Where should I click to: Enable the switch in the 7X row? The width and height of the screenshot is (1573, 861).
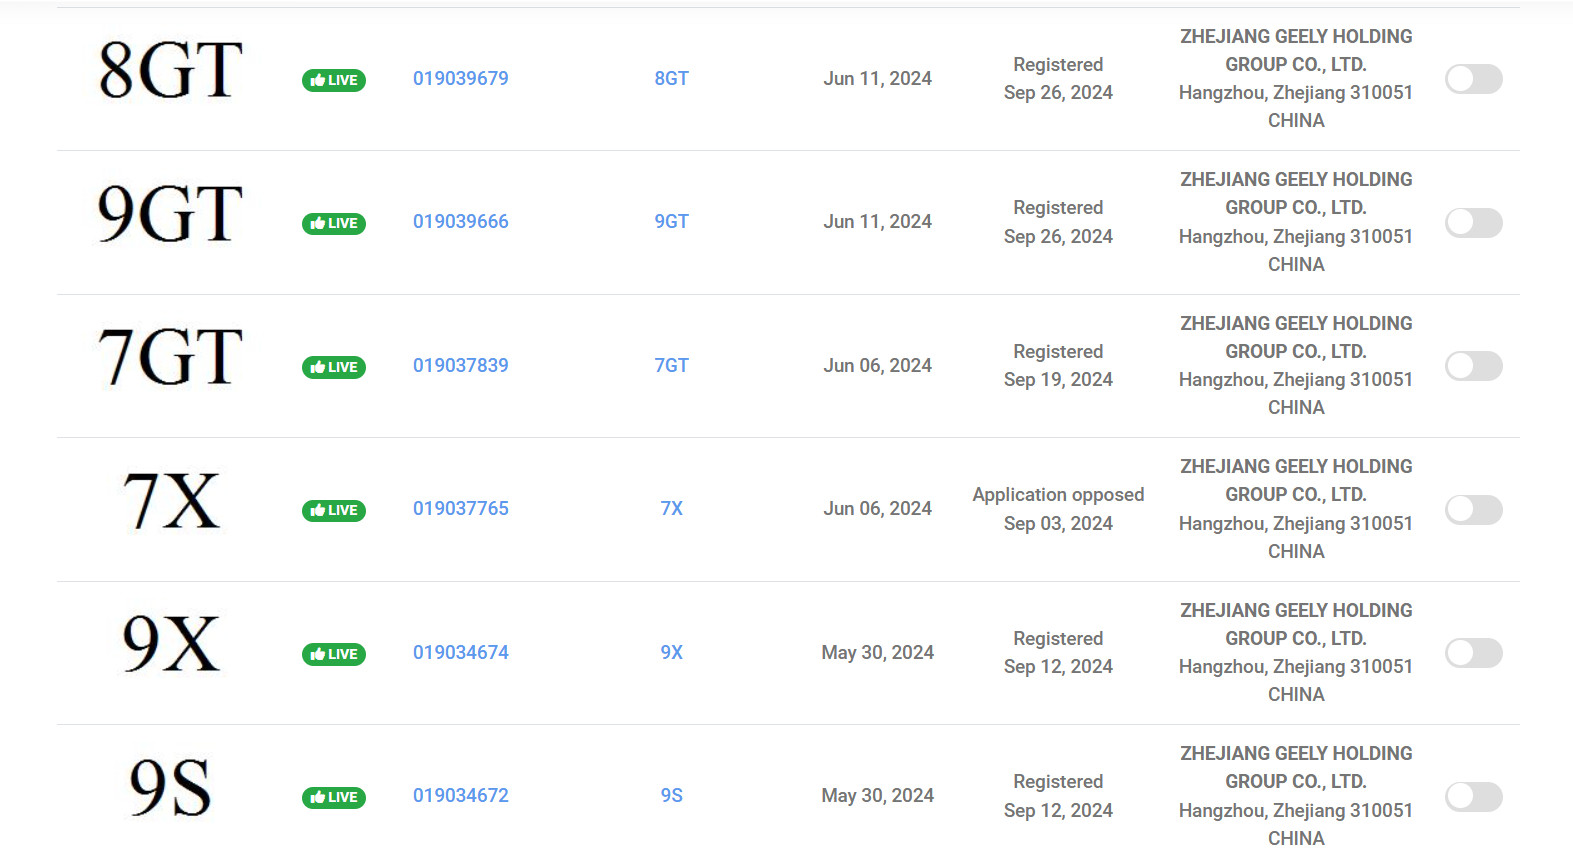1474,509
